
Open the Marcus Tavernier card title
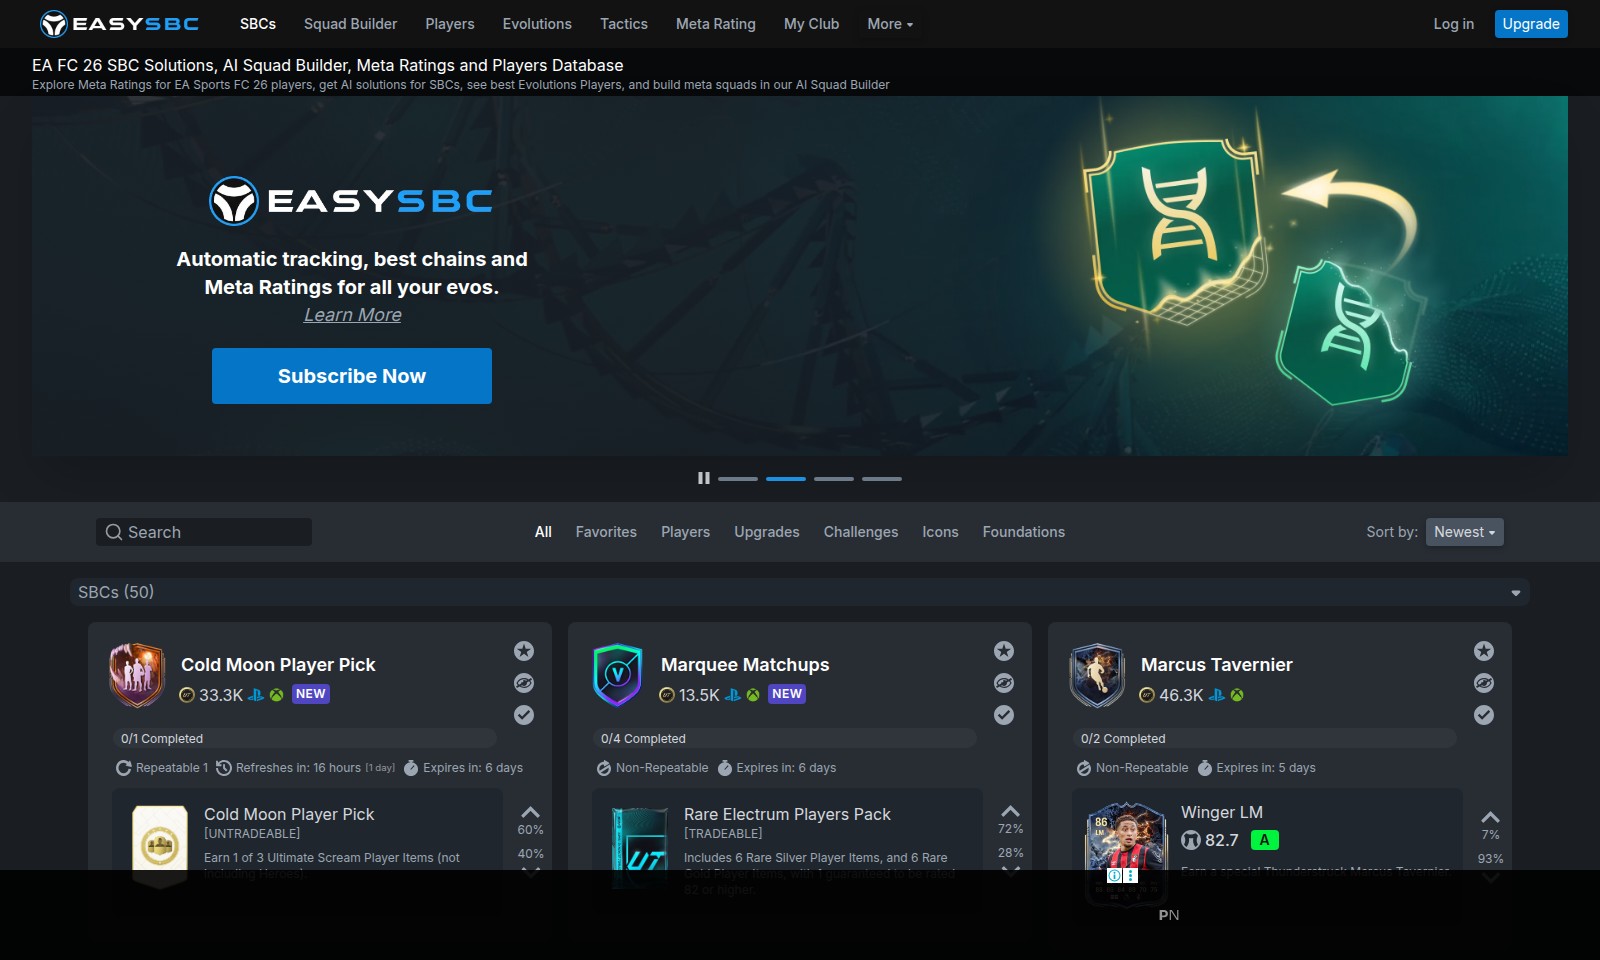click(x=1217, y=665)
